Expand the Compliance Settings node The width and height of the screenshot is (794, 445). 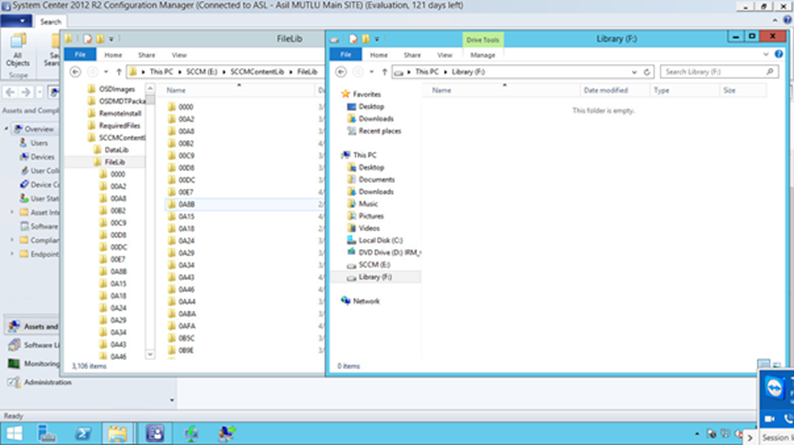[12, 240]
